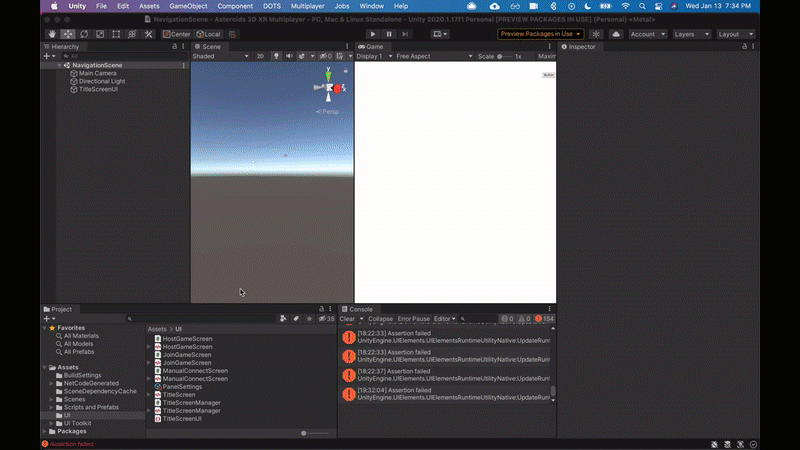Toggle hidden objects count in Scene
This screenshot has height=450, width=800.
point(326,56)
